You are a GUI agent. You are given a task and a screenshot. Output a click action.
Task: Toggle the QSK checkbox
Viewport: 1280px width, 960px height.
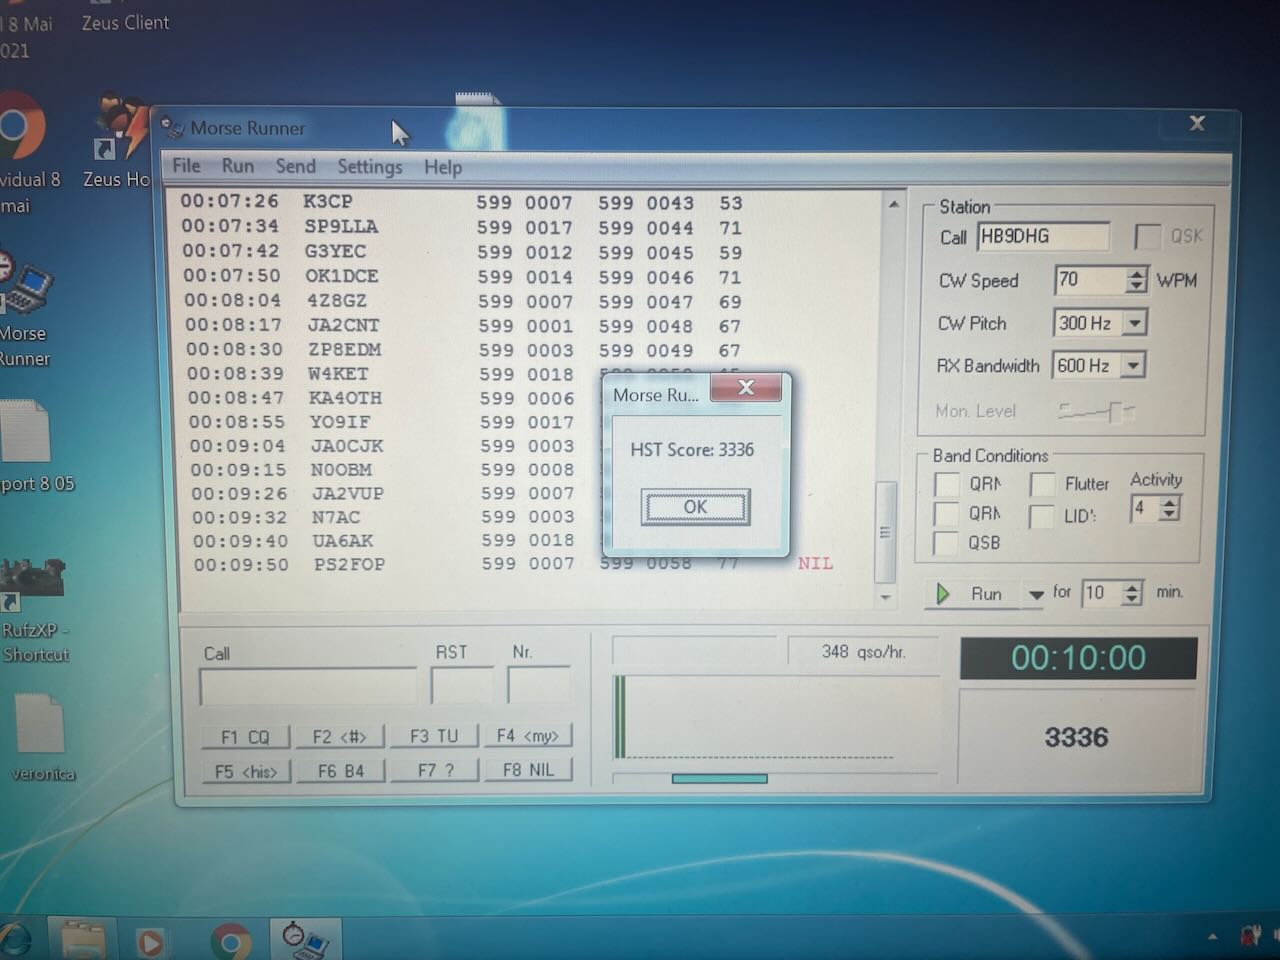pos(1148,236)
